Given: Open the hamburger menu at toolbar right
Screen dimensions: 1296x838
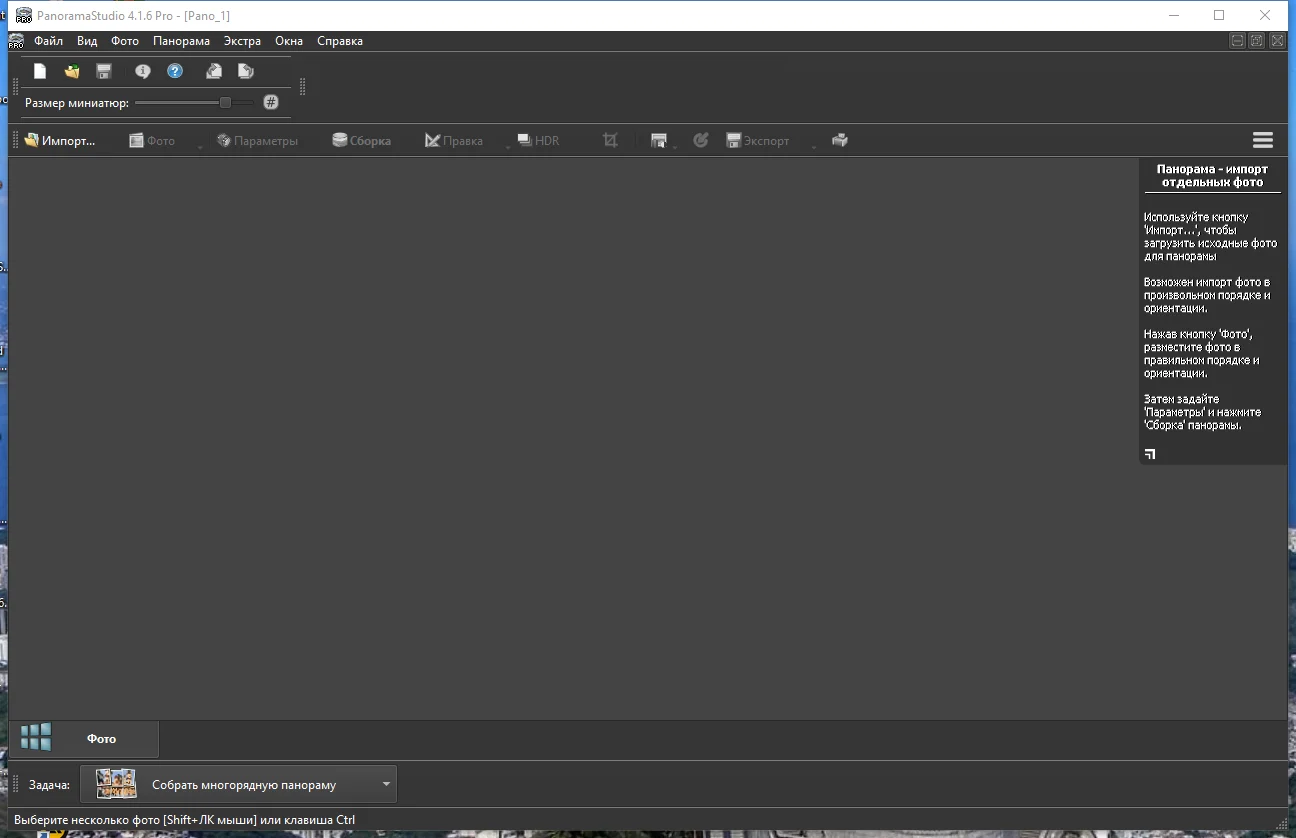Looking at the screenshot, I should [1262, 140].
